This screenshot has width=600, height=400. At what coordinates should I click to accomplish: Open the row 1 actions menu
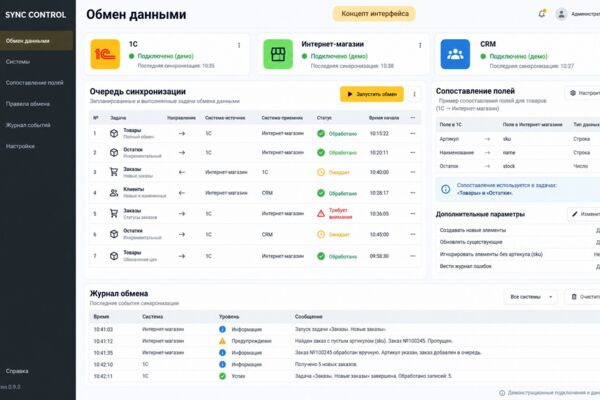pos(412,133)
